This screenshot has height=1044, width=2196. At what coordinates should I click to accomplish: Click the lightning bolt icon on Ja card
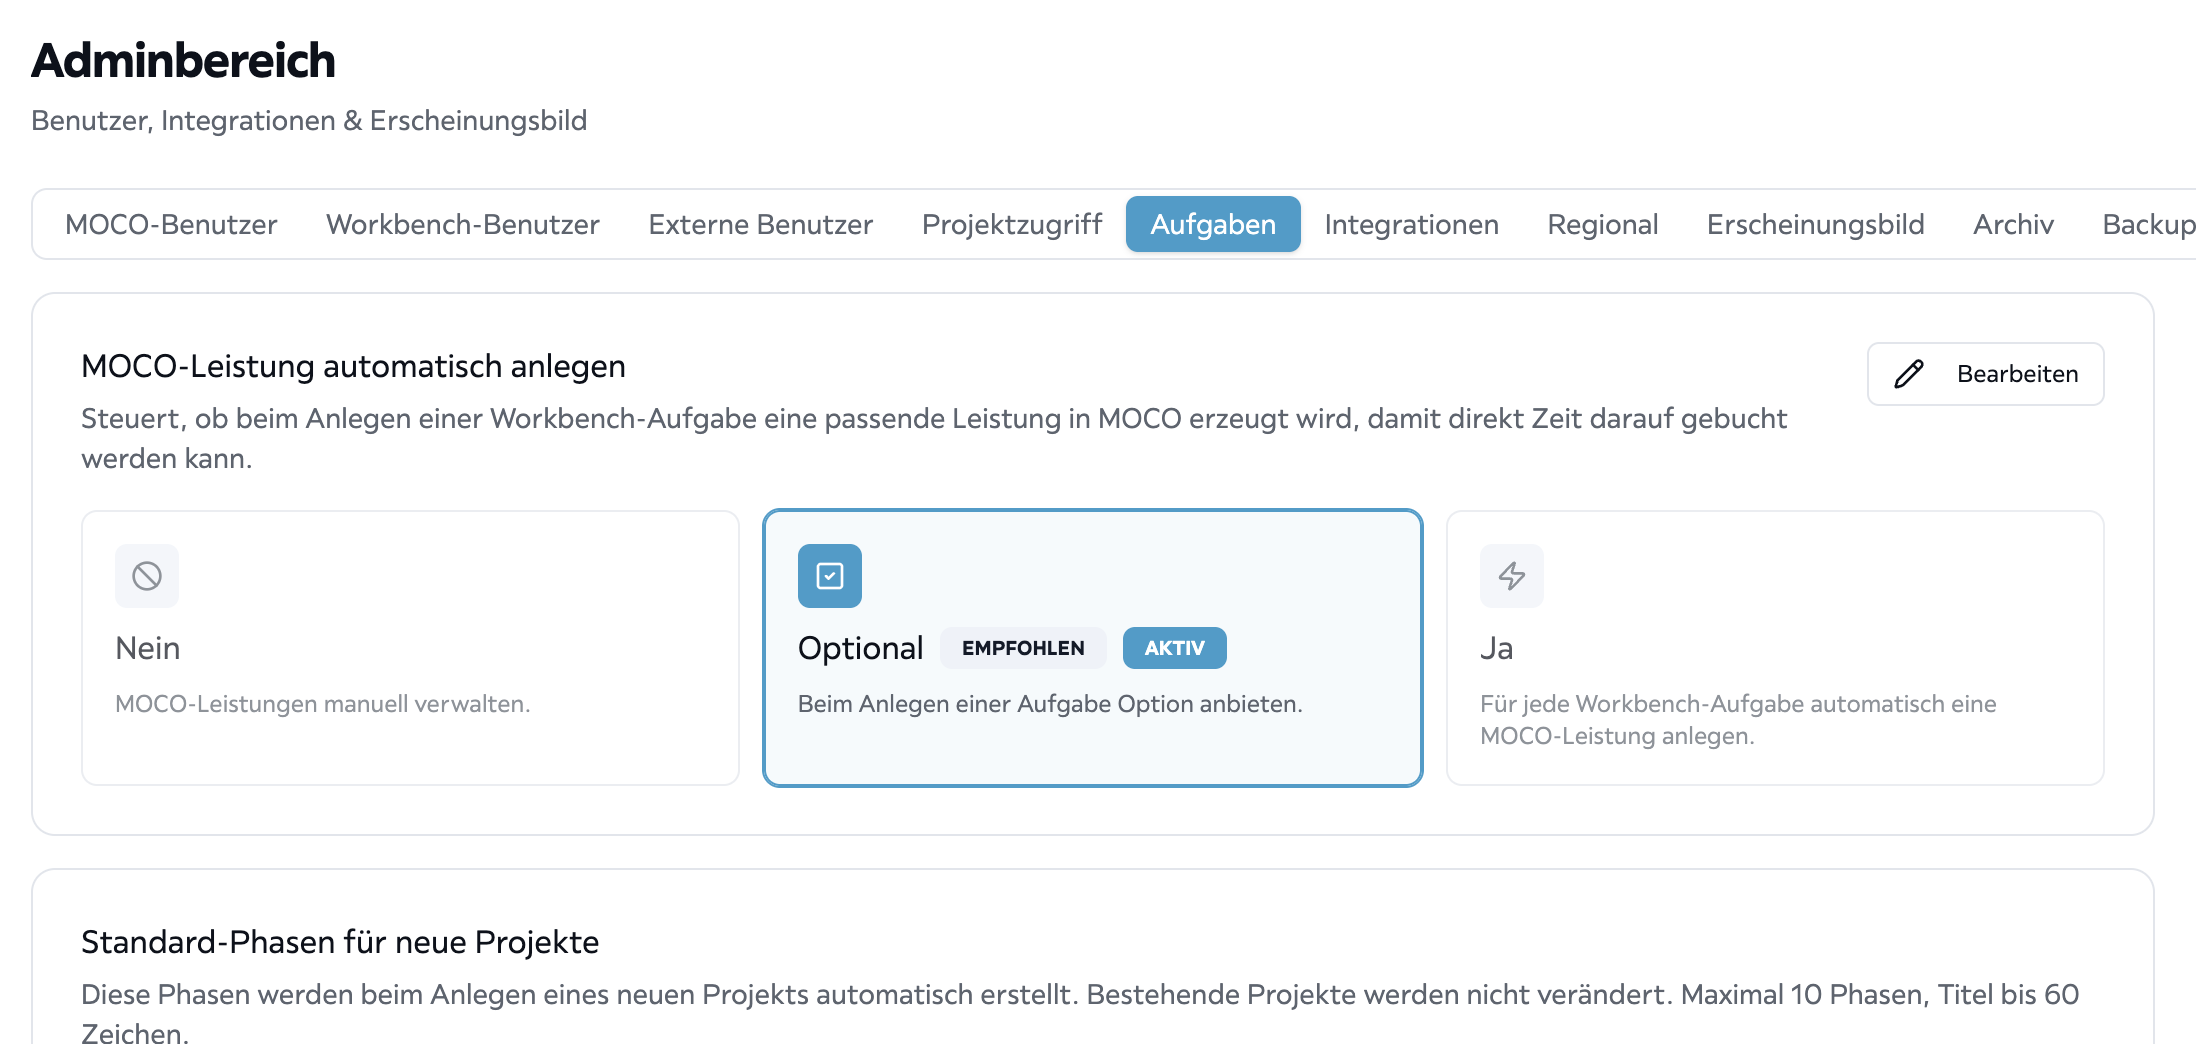tap(1512, 576)
